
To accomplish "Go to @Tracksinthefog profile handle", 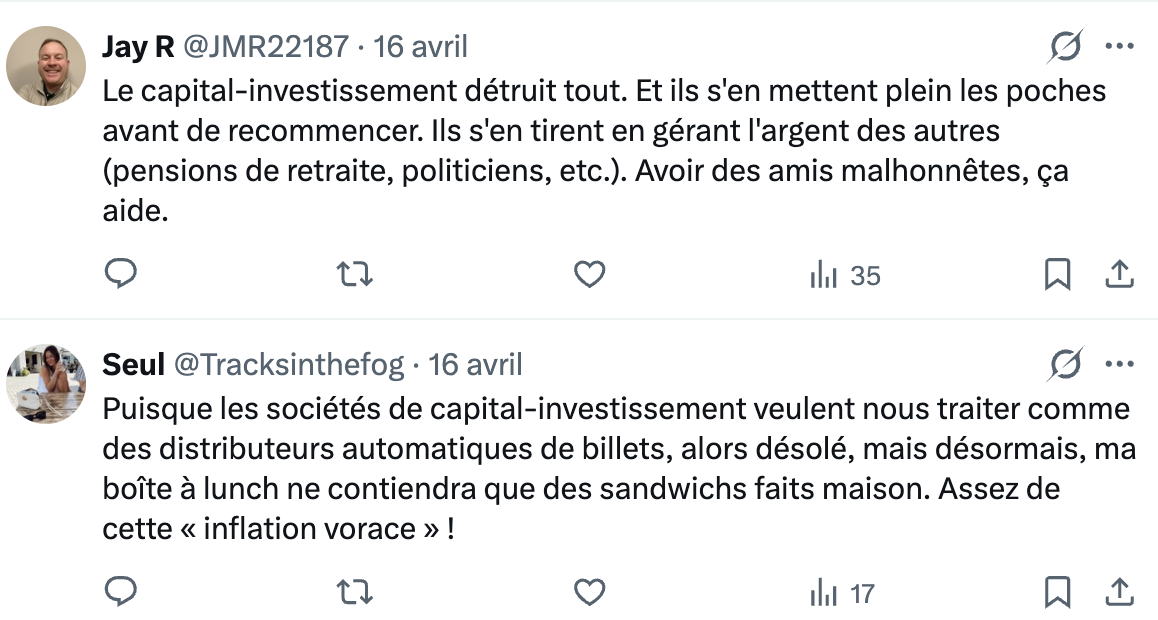I will tap(289, 365).
